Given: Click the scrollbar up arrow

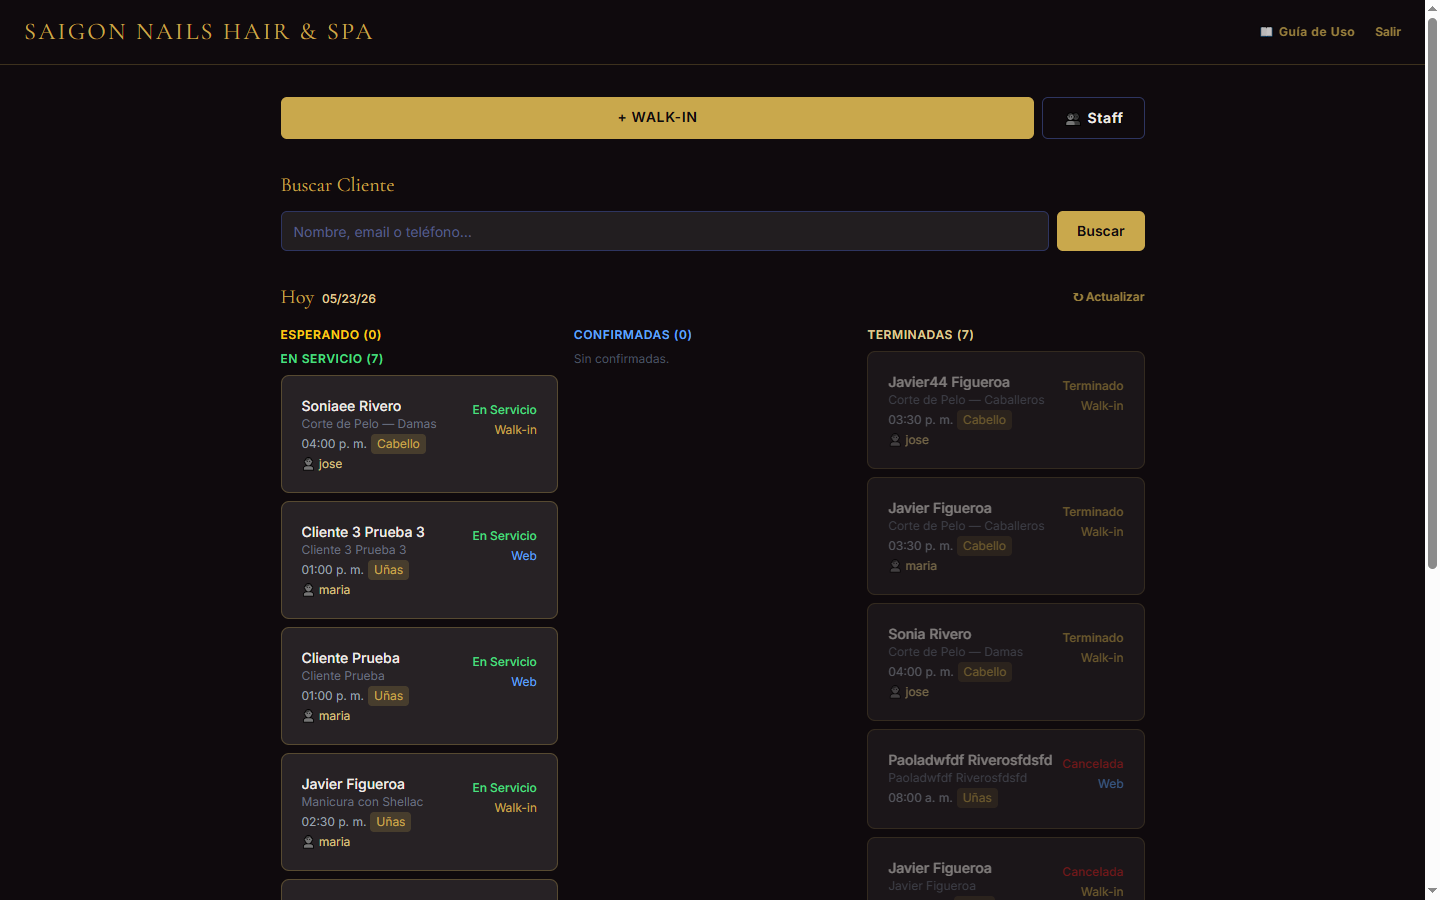Looking at the screenshot, I should pyautogui.click(x=1432, y=8).
